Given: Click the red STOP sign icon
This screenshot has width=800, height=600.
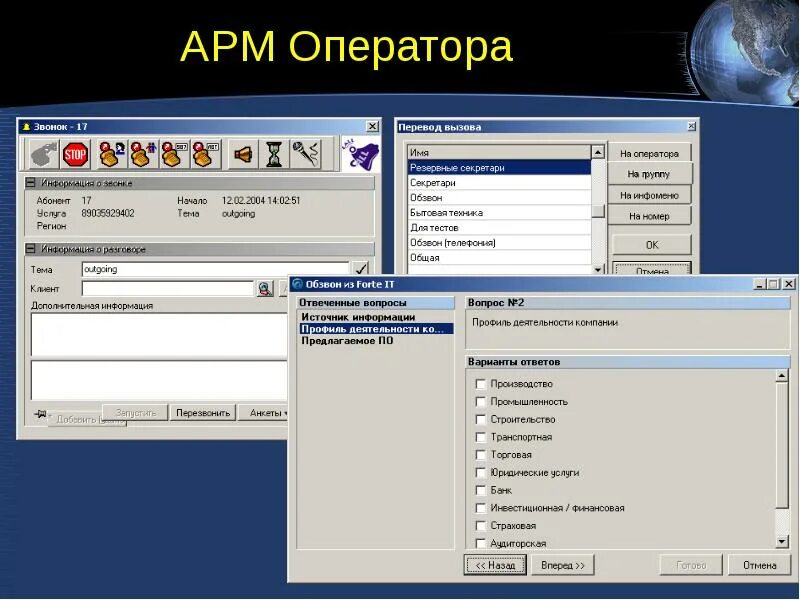Looking at the screenshot, I should click(x=75, y=154).
